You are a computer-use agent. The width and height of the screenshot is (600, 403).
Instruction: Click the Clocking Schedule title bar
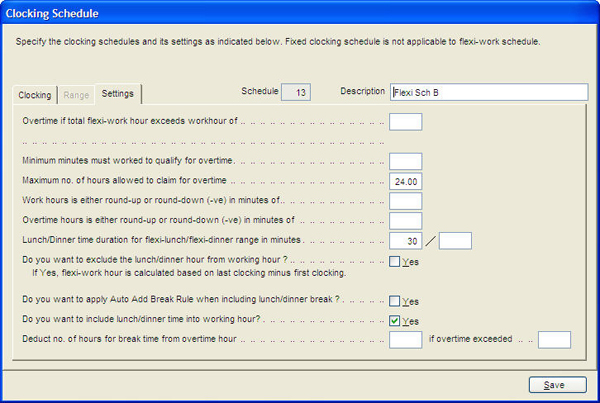coord(300,13)
